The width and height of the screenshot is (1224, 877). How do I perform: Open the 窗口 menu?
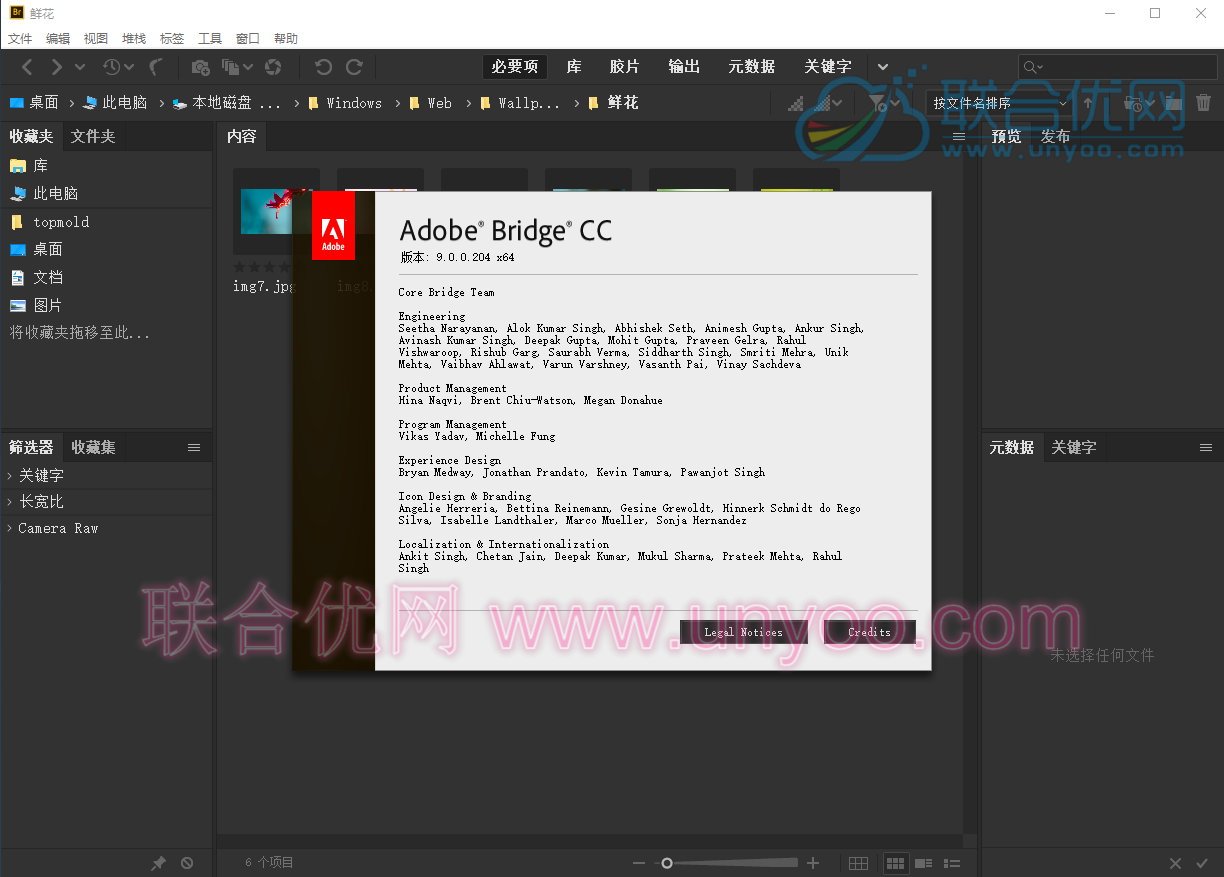(x=248, y=38)
